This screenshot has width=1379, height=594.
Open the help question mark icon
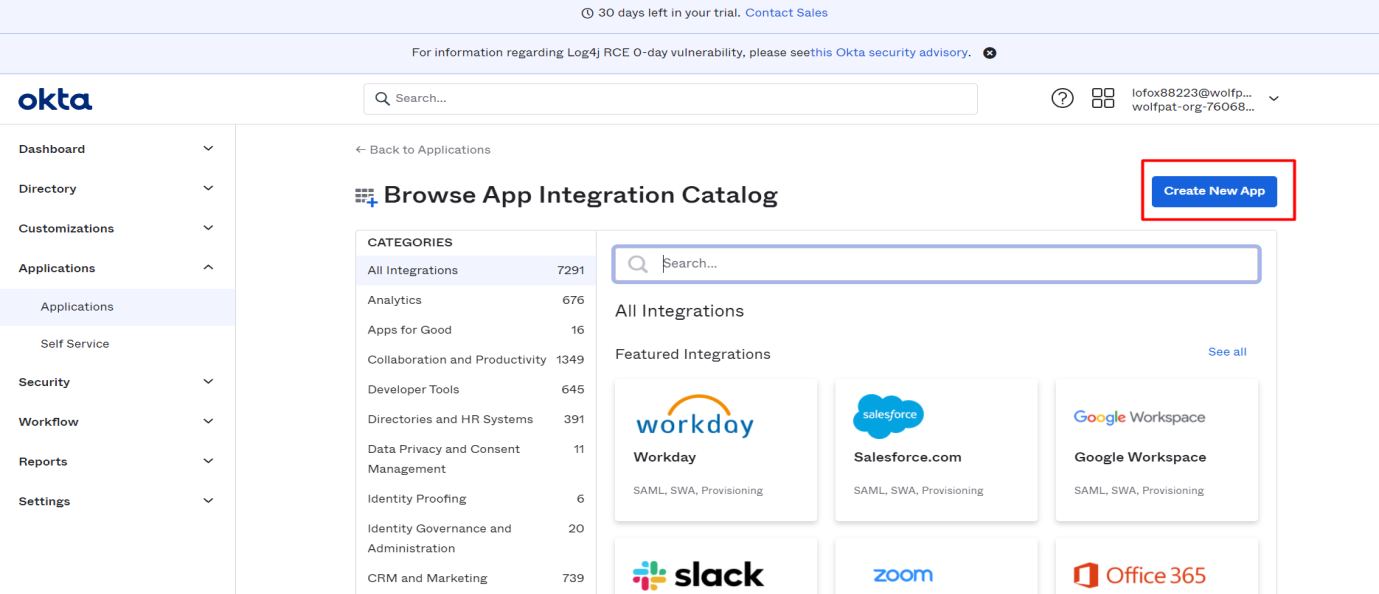coord(1062,98)
